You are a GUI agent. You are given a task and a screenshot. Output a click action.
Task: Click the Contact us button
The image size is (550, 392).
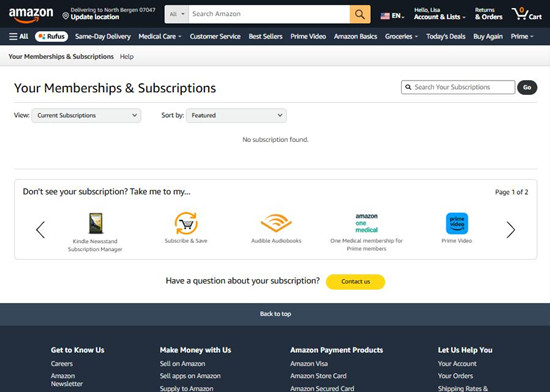coord(355,282)
